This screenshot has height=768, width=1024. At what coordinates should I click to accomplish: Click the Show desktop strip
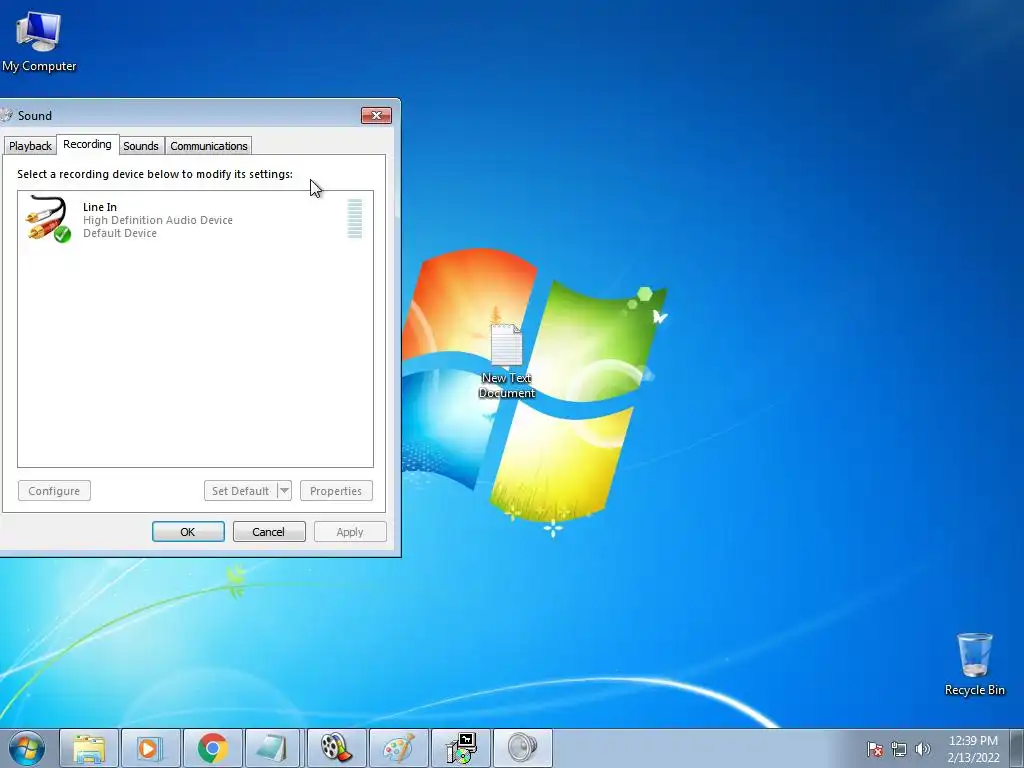(x=1017, y=748)
